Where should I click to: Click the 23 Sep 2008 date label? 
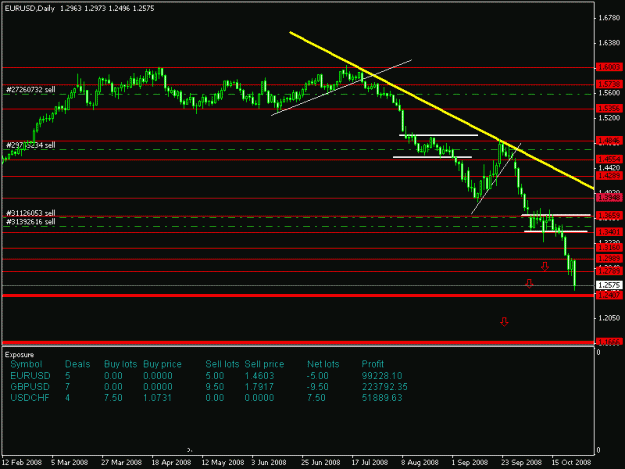coord(522,462)
